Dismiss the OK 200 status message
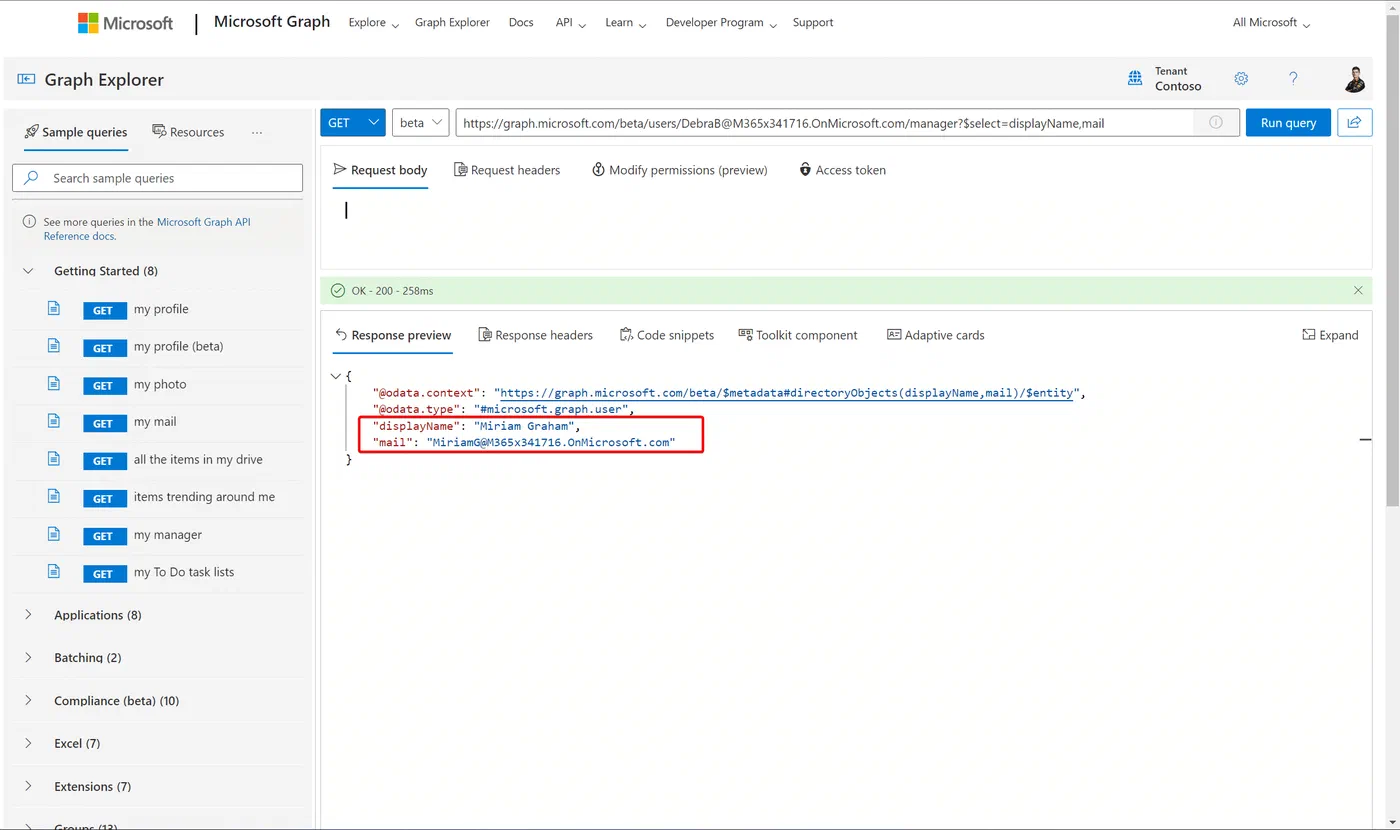 pos(1358,290)
